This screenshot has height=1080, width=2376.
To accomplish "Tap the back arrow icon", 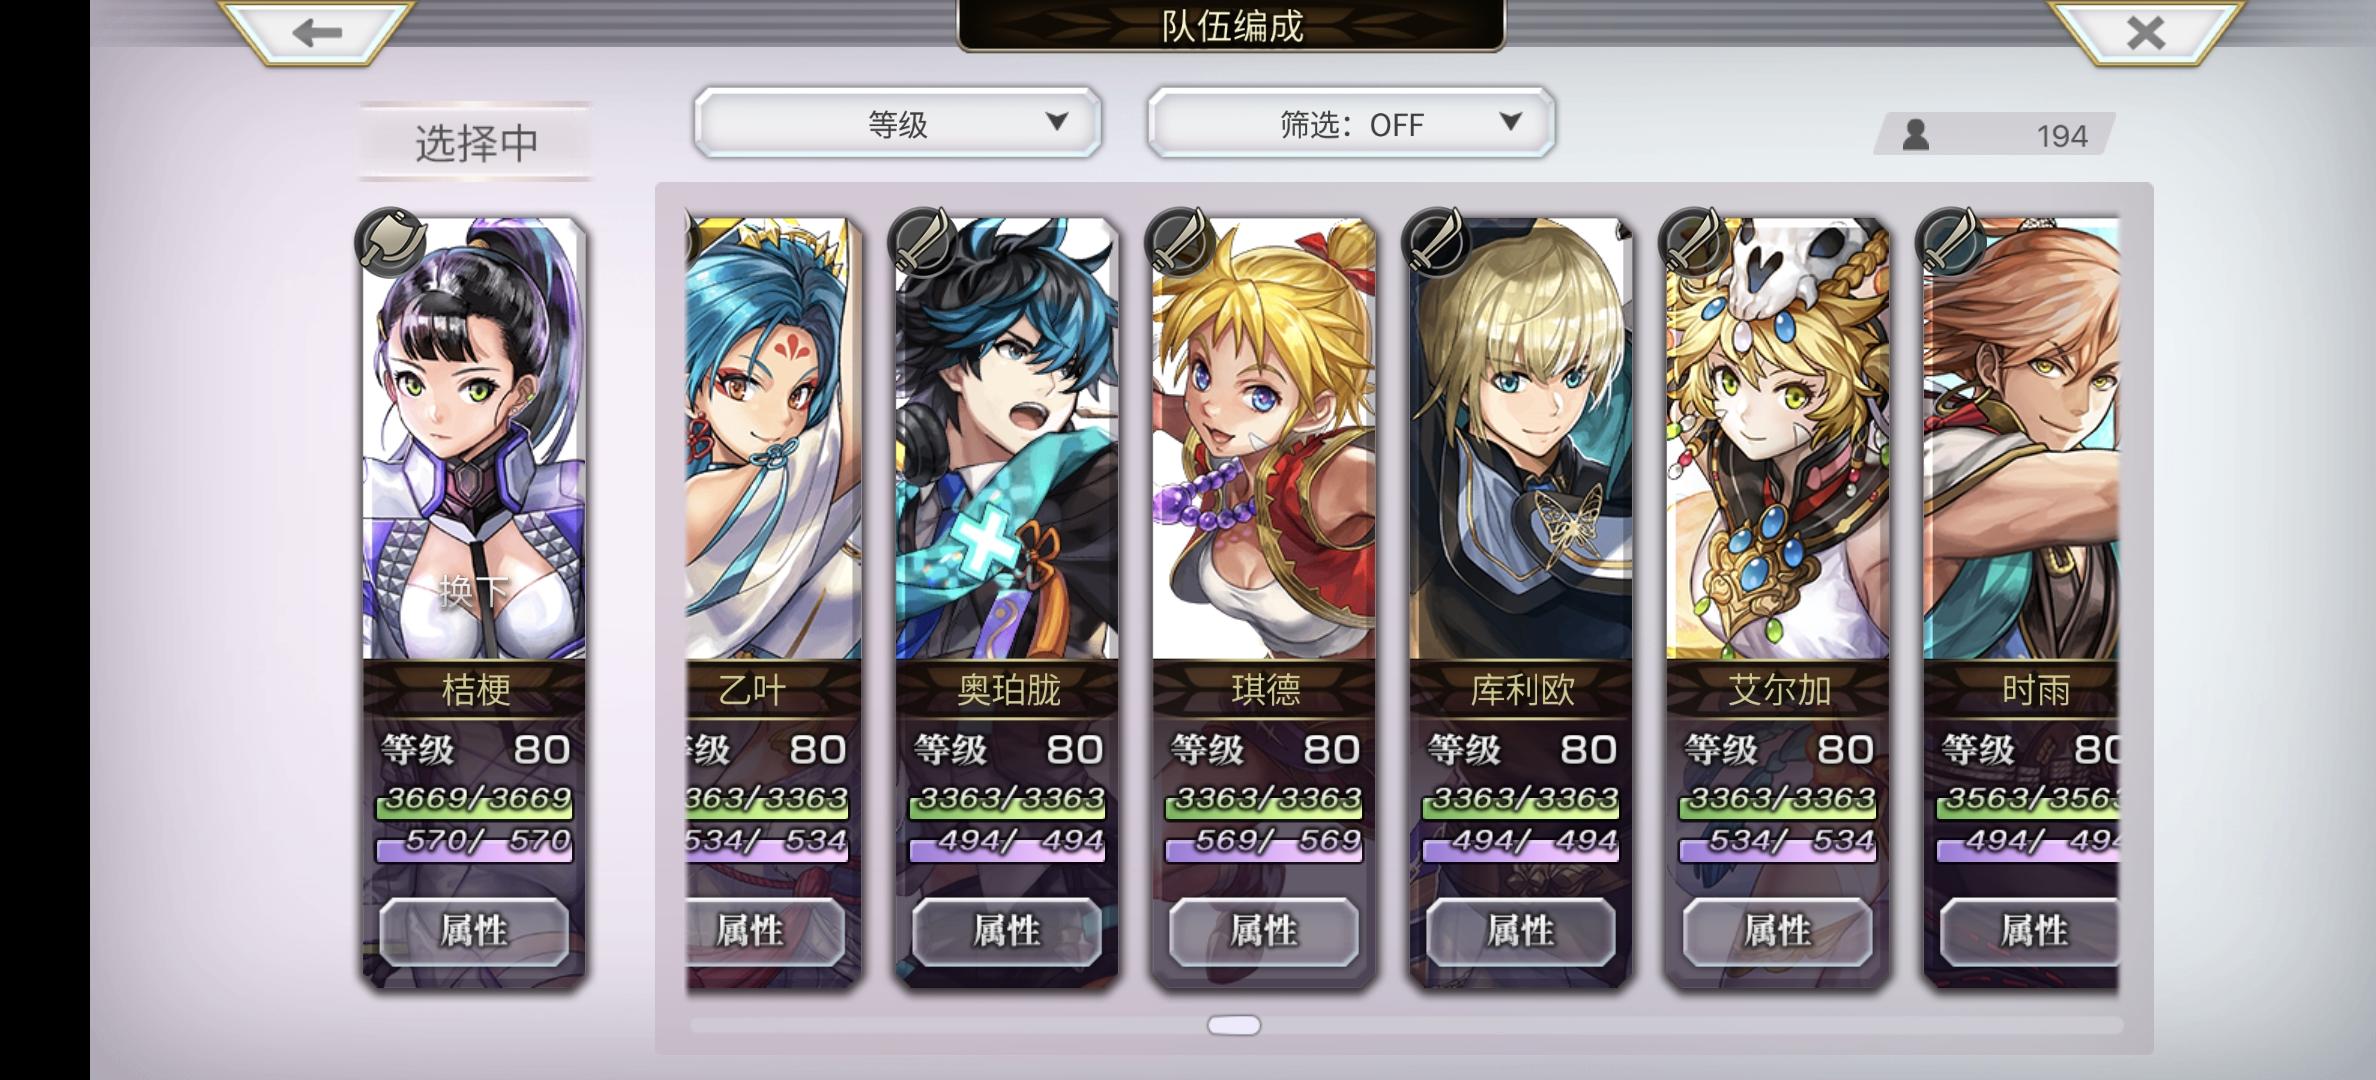I will tap(317, 33).
